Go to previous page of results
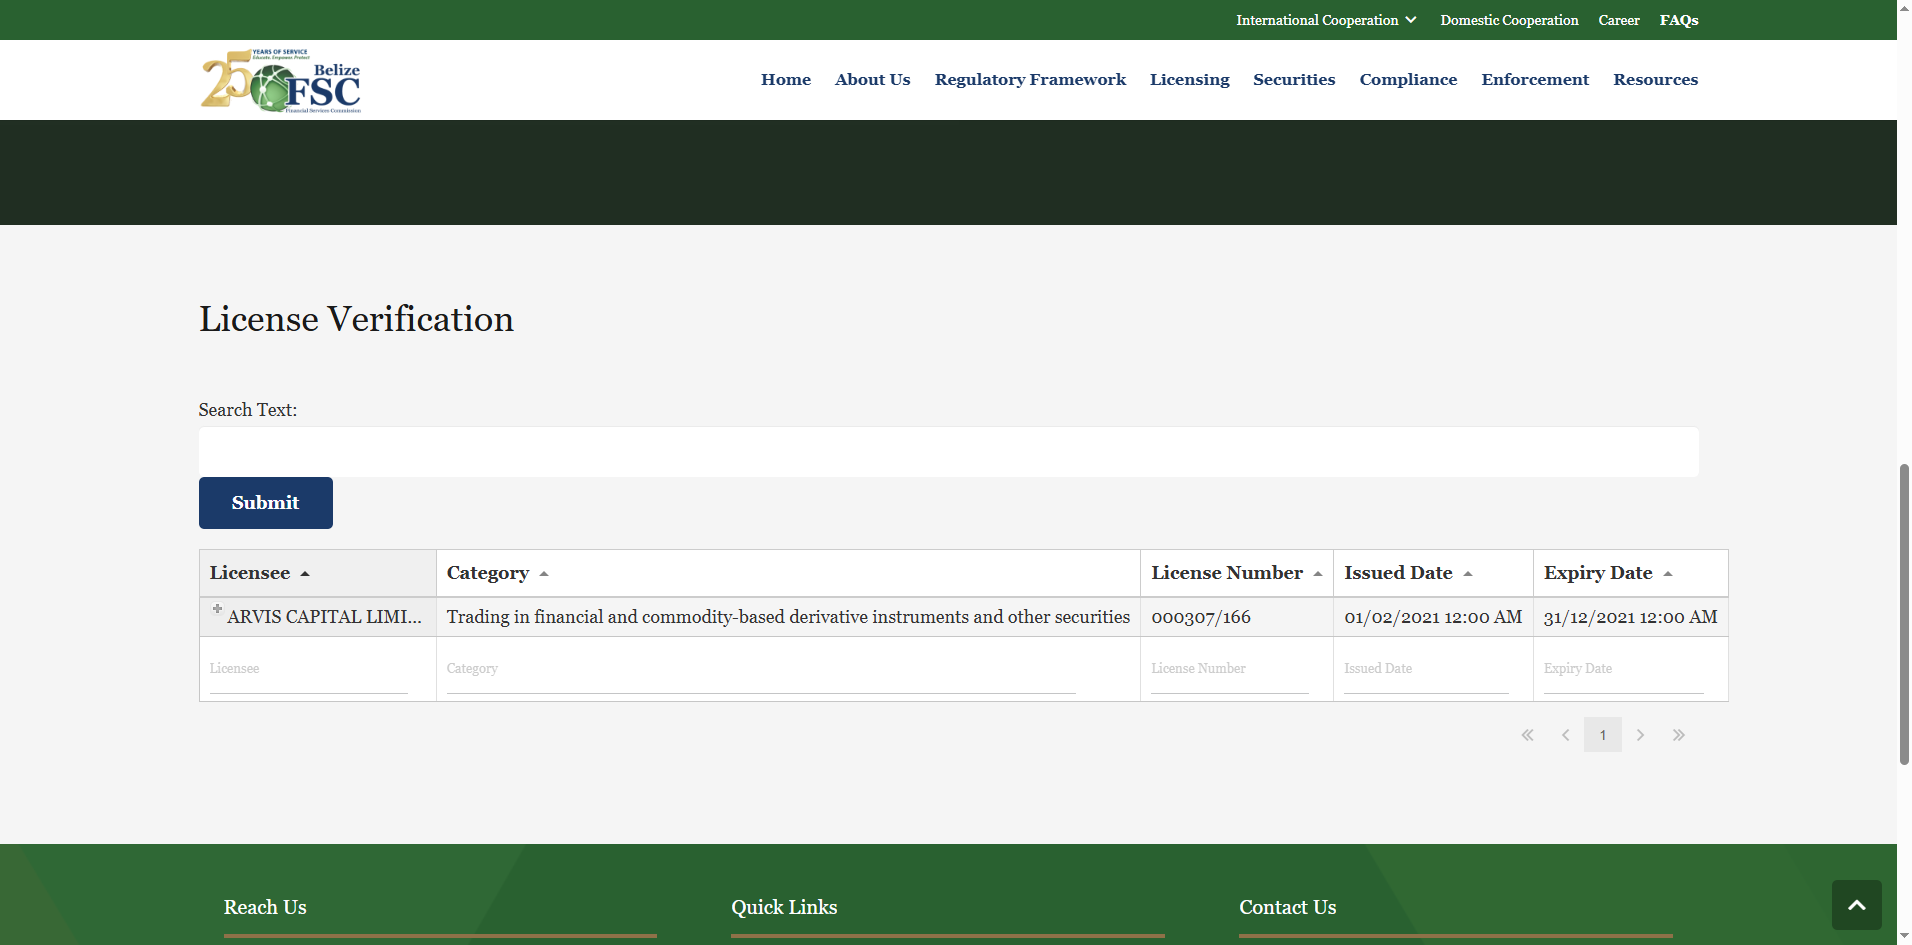 pyautogui.click(x=1565, y=735)
